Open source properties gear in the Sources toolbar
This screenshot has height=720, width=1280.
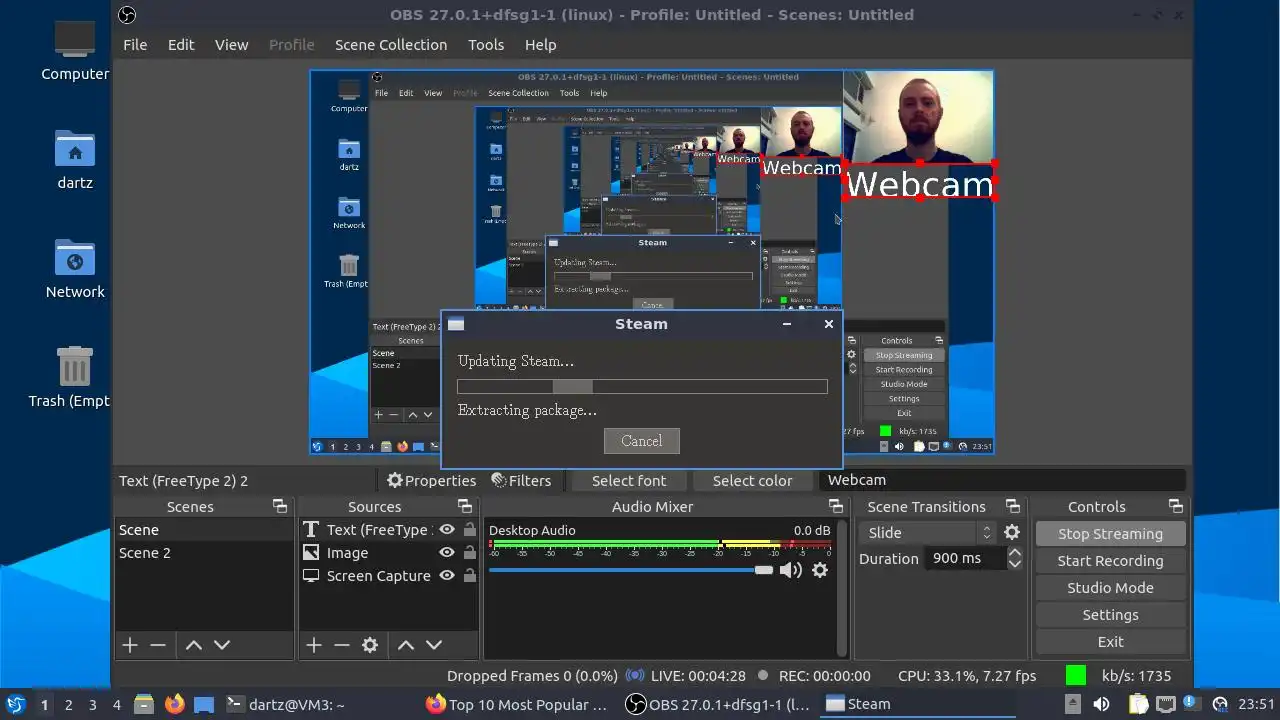pyautogui.click(x=370, y=645)
